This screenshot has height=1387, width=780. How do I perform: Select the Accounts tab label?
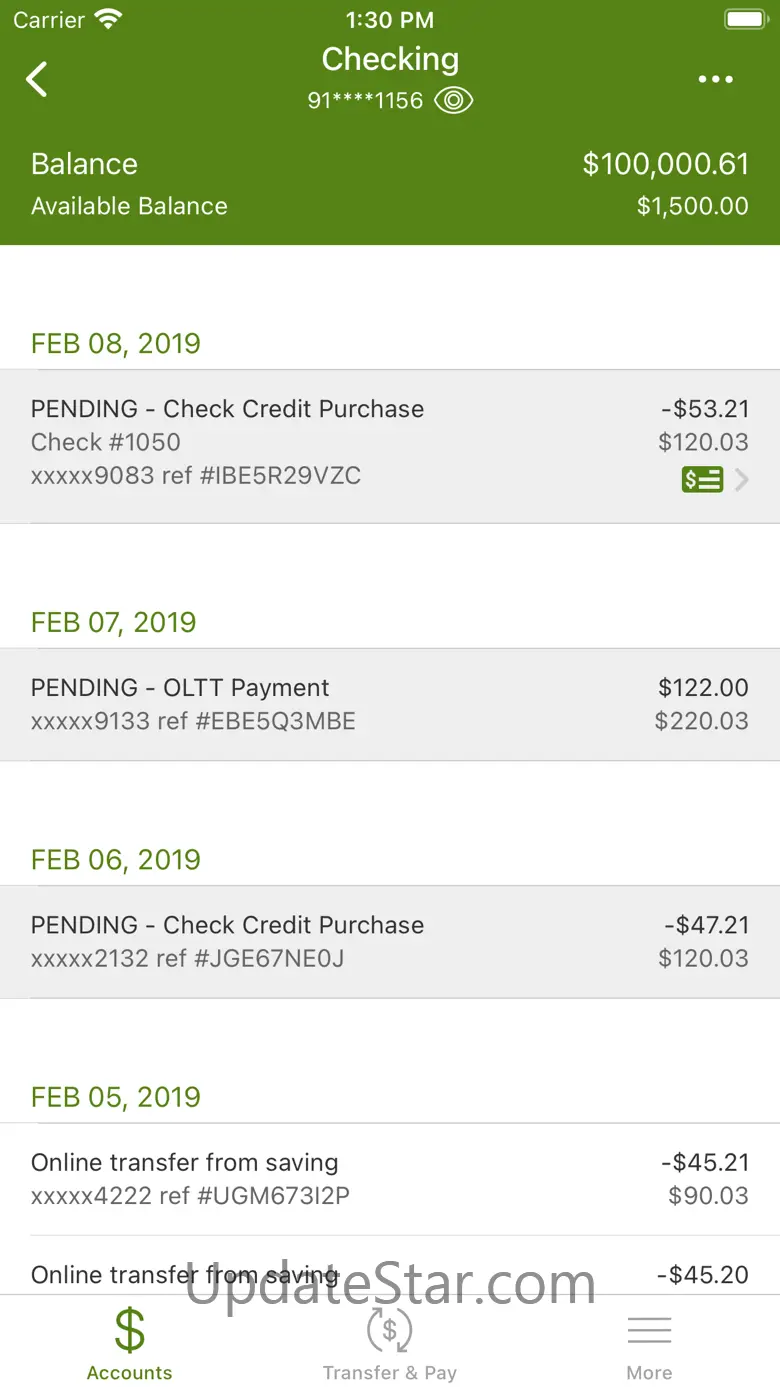point(129,1373)
